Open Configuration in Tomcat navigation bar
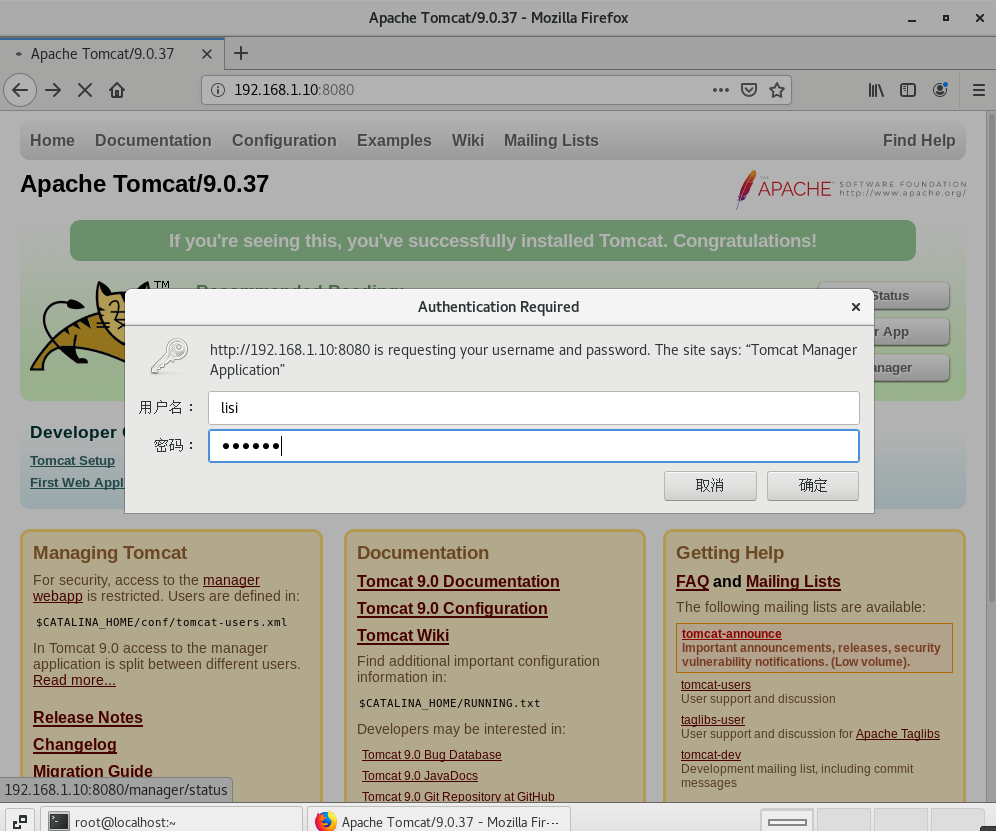 tap(284, 140)
